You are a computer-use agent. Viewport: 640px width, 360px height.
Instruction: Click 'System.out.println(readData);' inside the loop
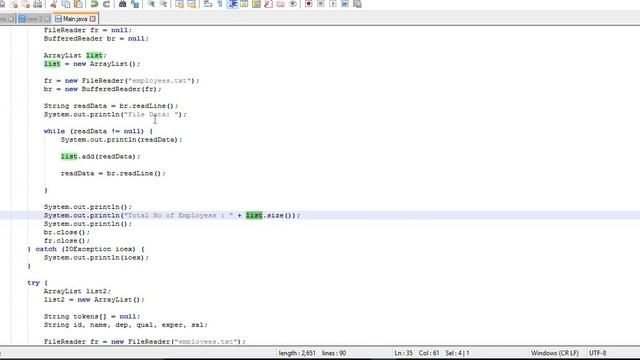(x=122, y=140)
